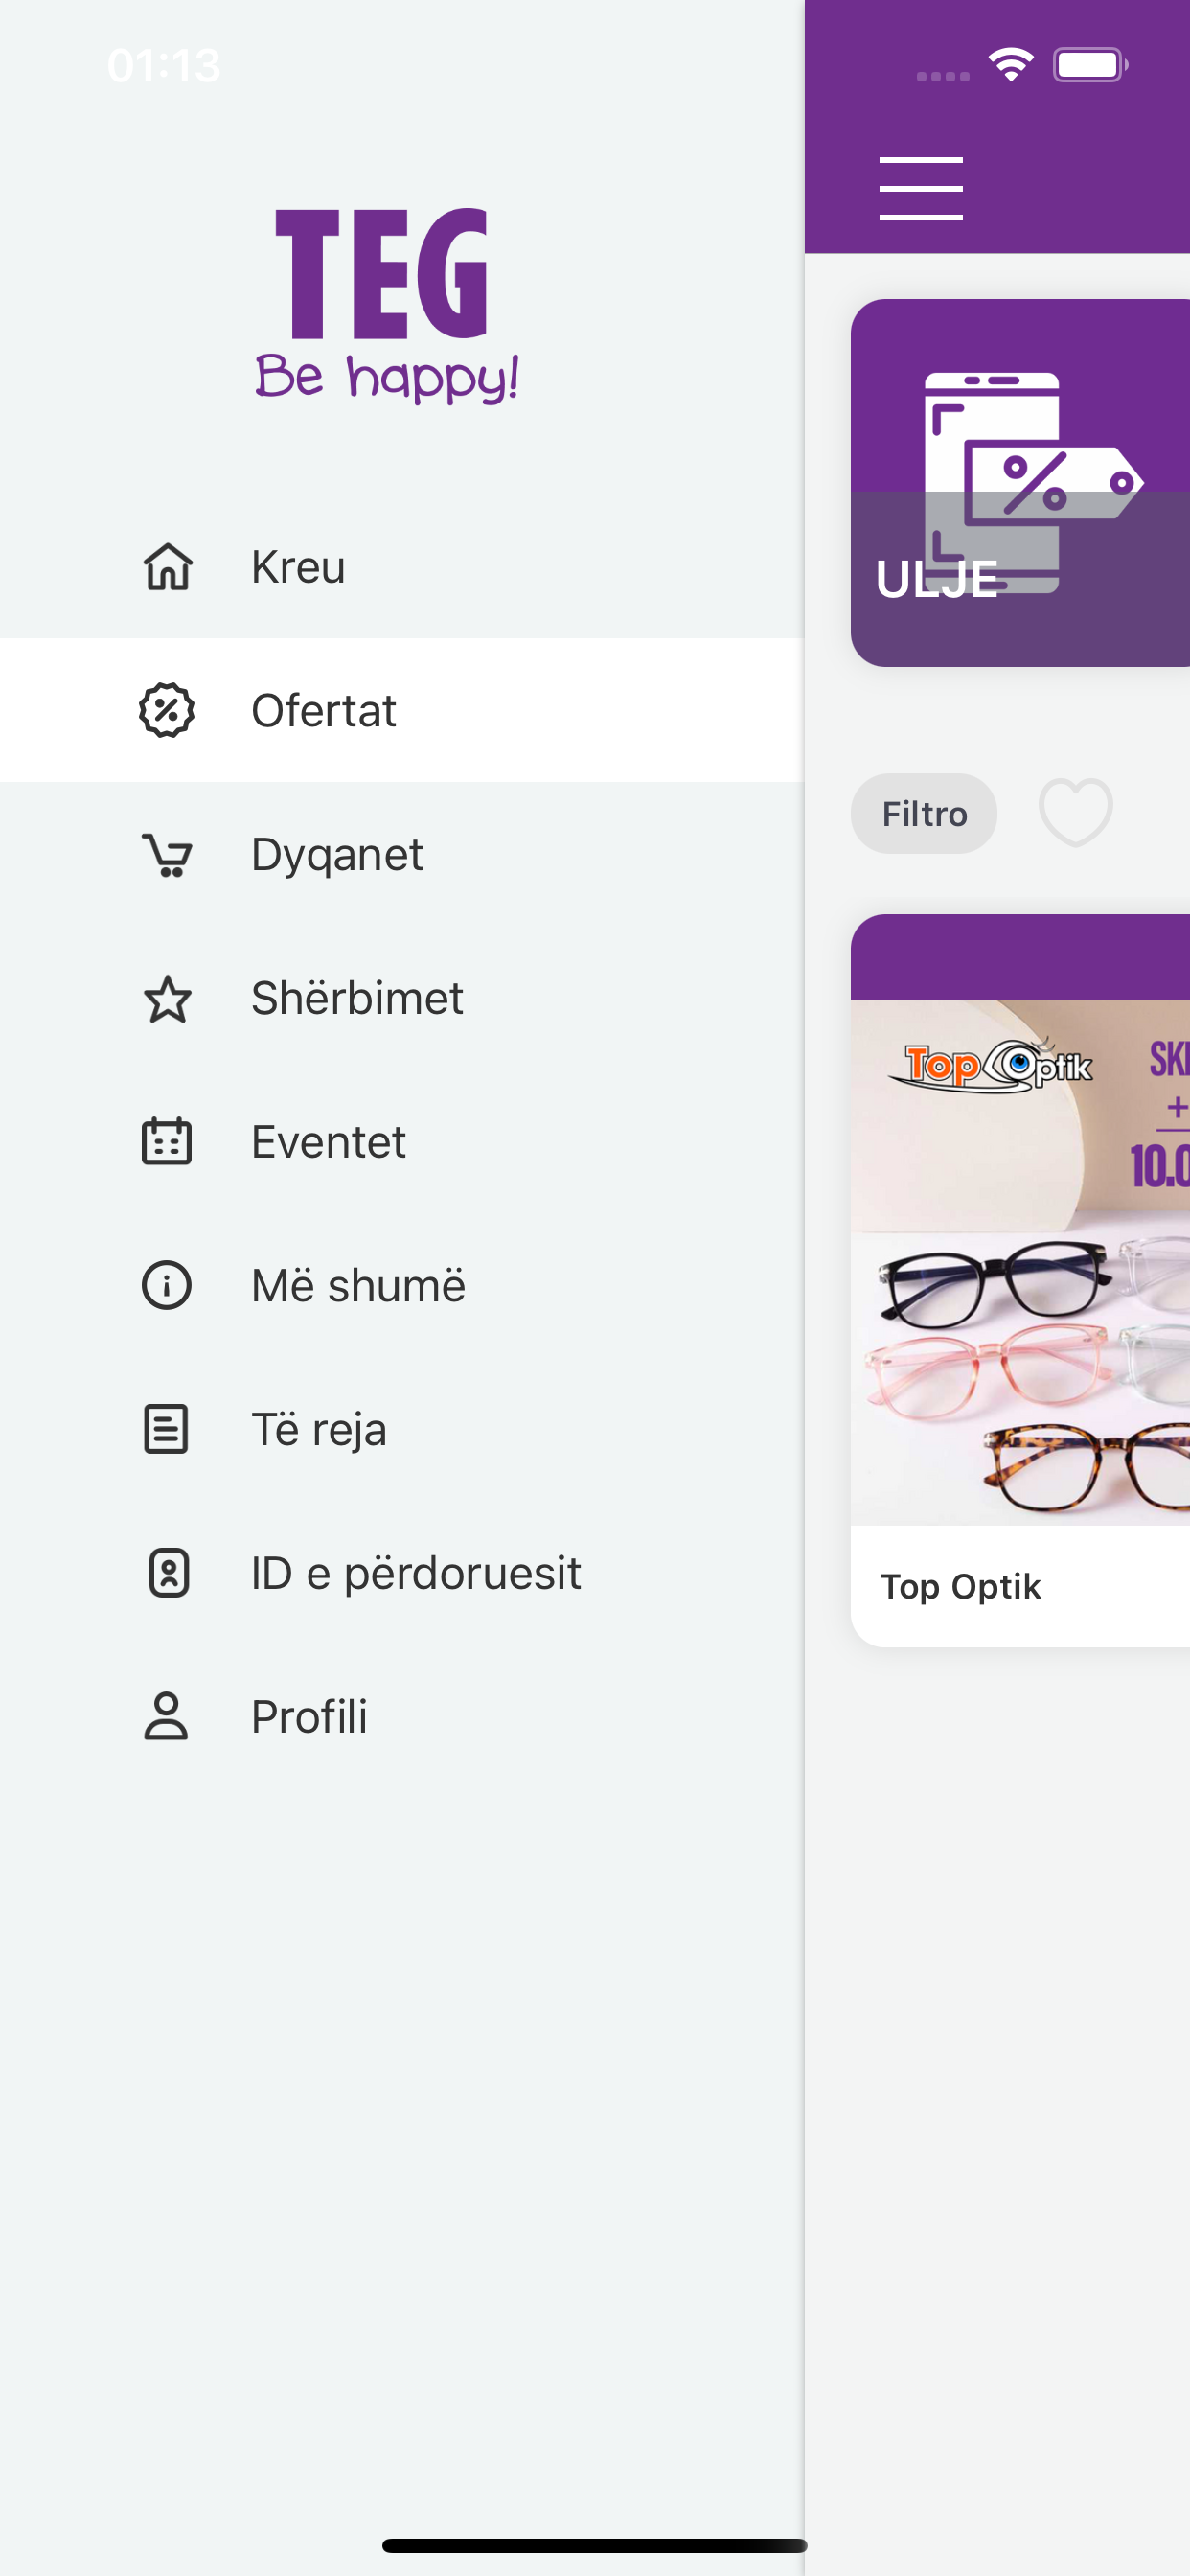
Task: Tap the TEG Be happy logo
Action: click(x=386, y=305)
